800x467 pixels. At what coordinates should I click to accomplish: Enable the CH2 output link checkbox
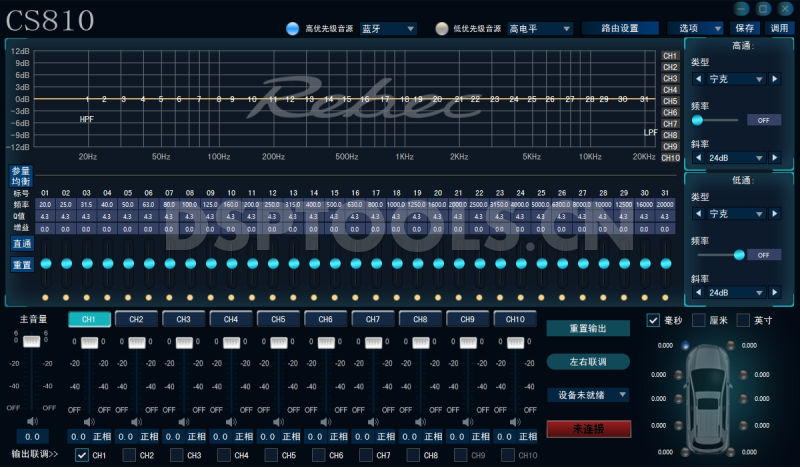pos(128,456)
